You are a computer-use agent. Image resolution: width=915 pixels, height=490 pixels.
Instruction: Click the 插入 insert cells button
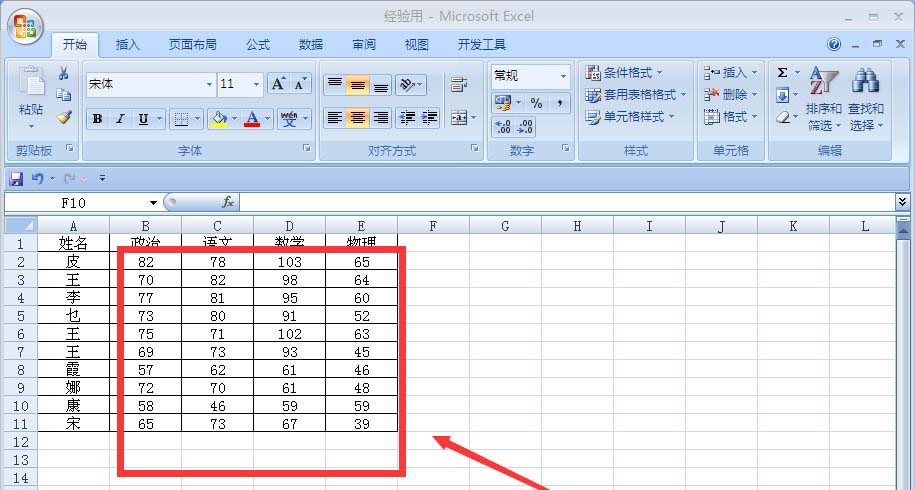730,73
